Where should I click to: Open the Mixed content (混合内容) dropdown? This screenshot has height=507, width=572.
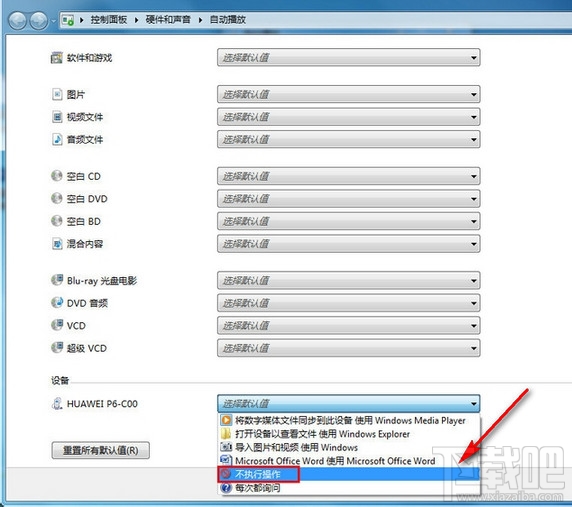(348, 244)
